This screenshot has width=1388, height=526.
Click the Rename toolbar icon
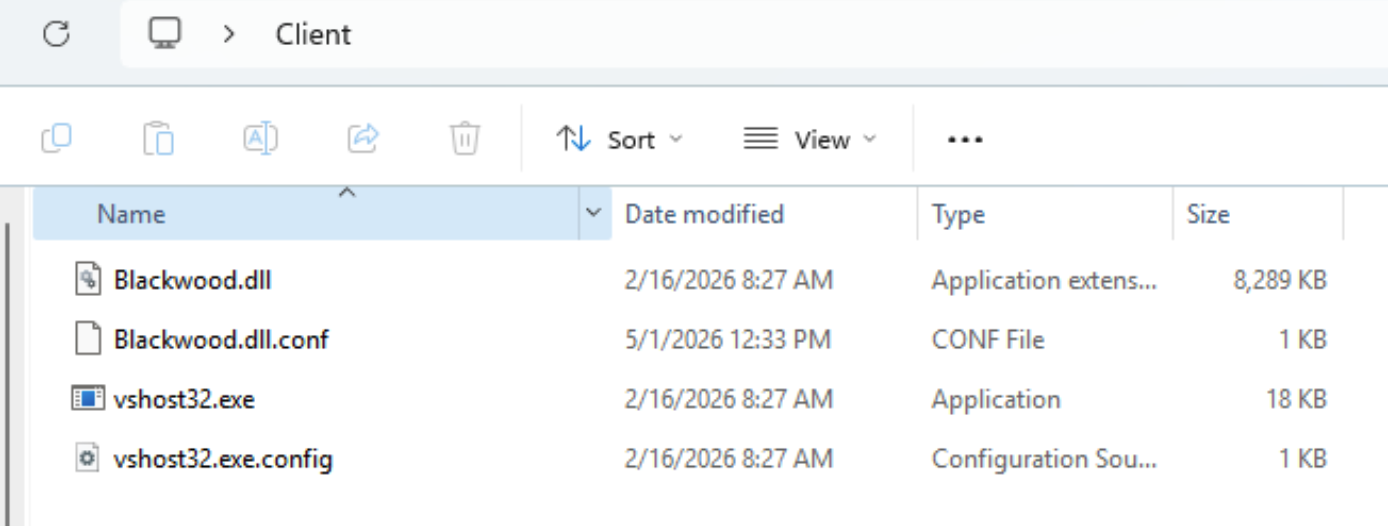pos(260,138)
